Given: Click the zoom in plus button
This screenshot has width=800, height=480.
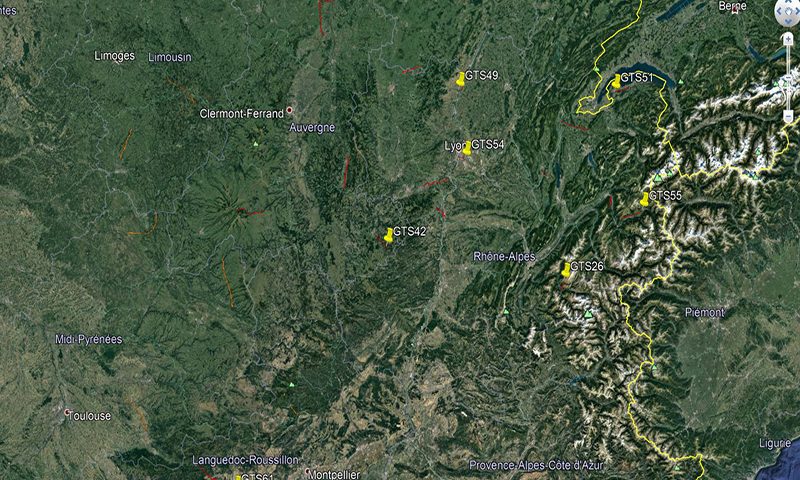Looking at the screenshot, I should point(788,39).
